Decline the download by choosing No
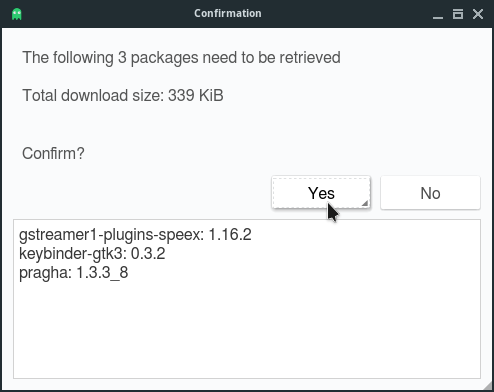The height and width of the screenshot is (392, 494). pyautogui.click(x=430, y=193)
